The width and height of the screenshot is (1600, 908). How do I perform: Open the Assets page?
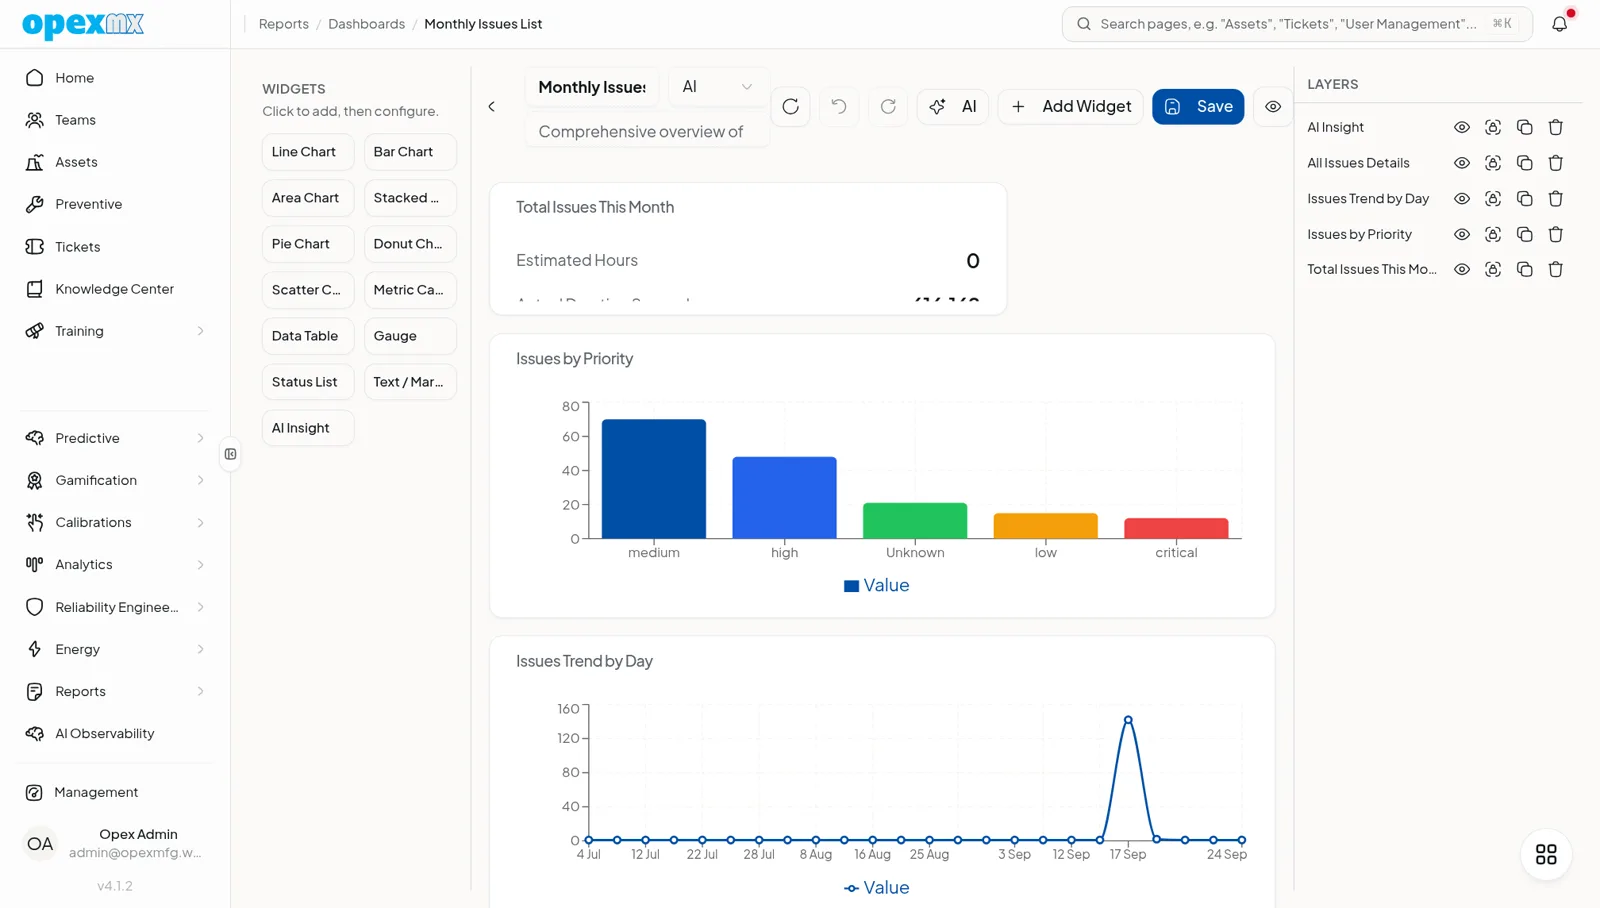(115, 162)
